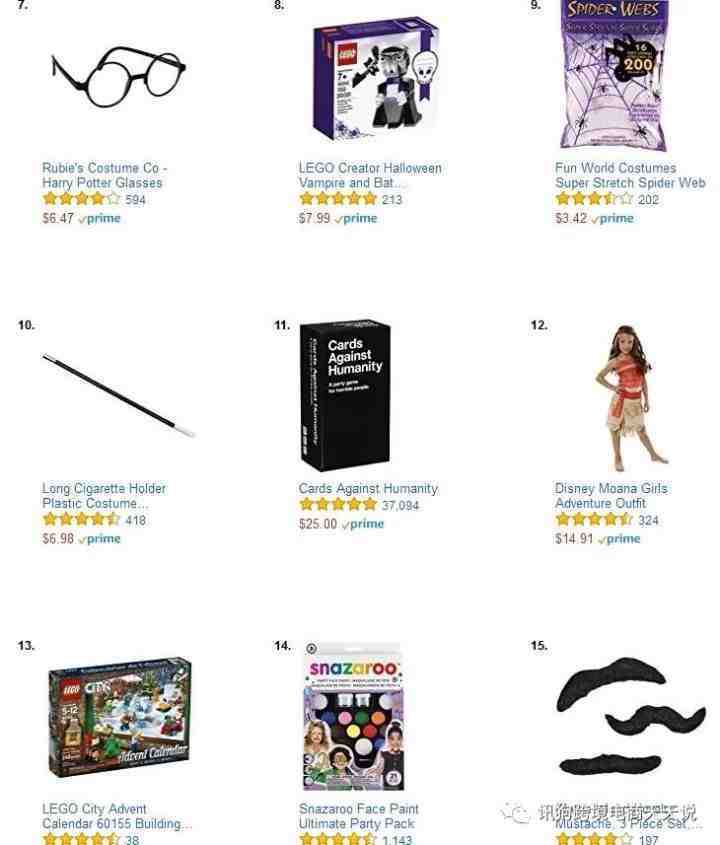Open the Moana girl costume image
Image resolution: width=720 pixels, height=845 pixels.
point(629,398)
